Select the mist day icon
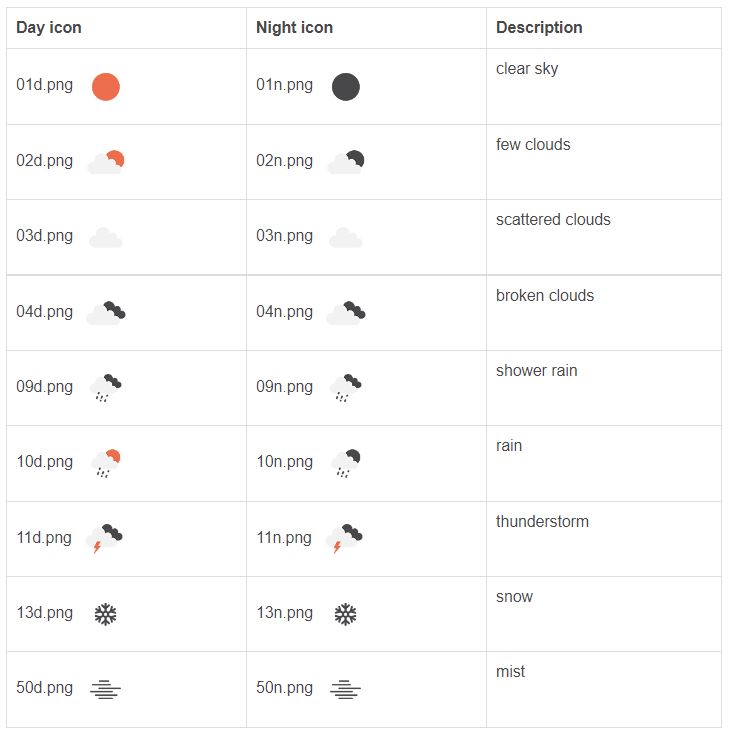Viewport: 729px width, 733px height. 106,690
